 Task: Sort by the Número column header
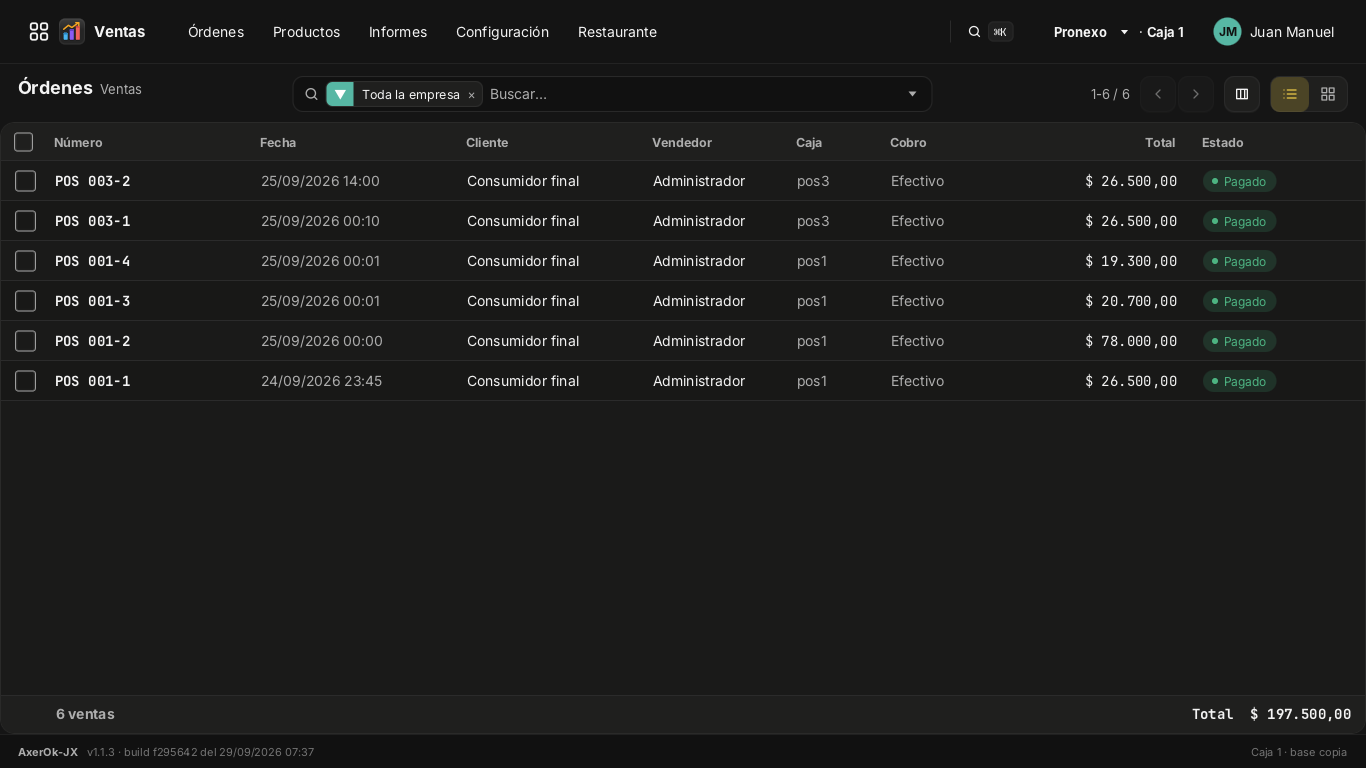tap(78, 143)
